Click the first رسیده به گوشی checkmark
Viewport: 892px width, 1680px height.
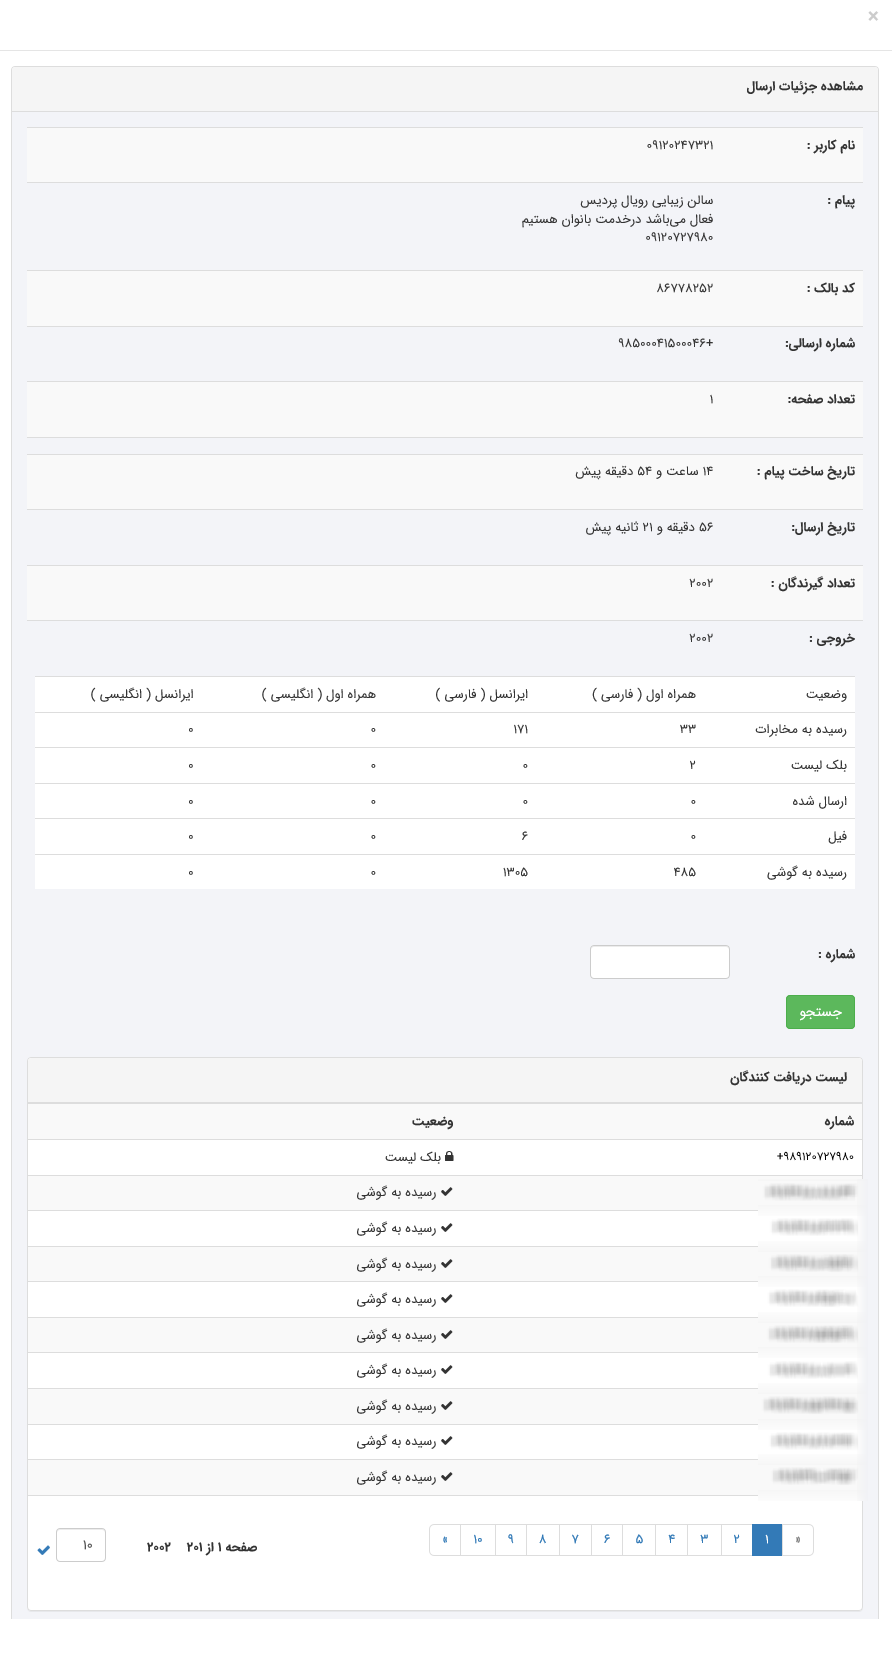[447, 1192]
